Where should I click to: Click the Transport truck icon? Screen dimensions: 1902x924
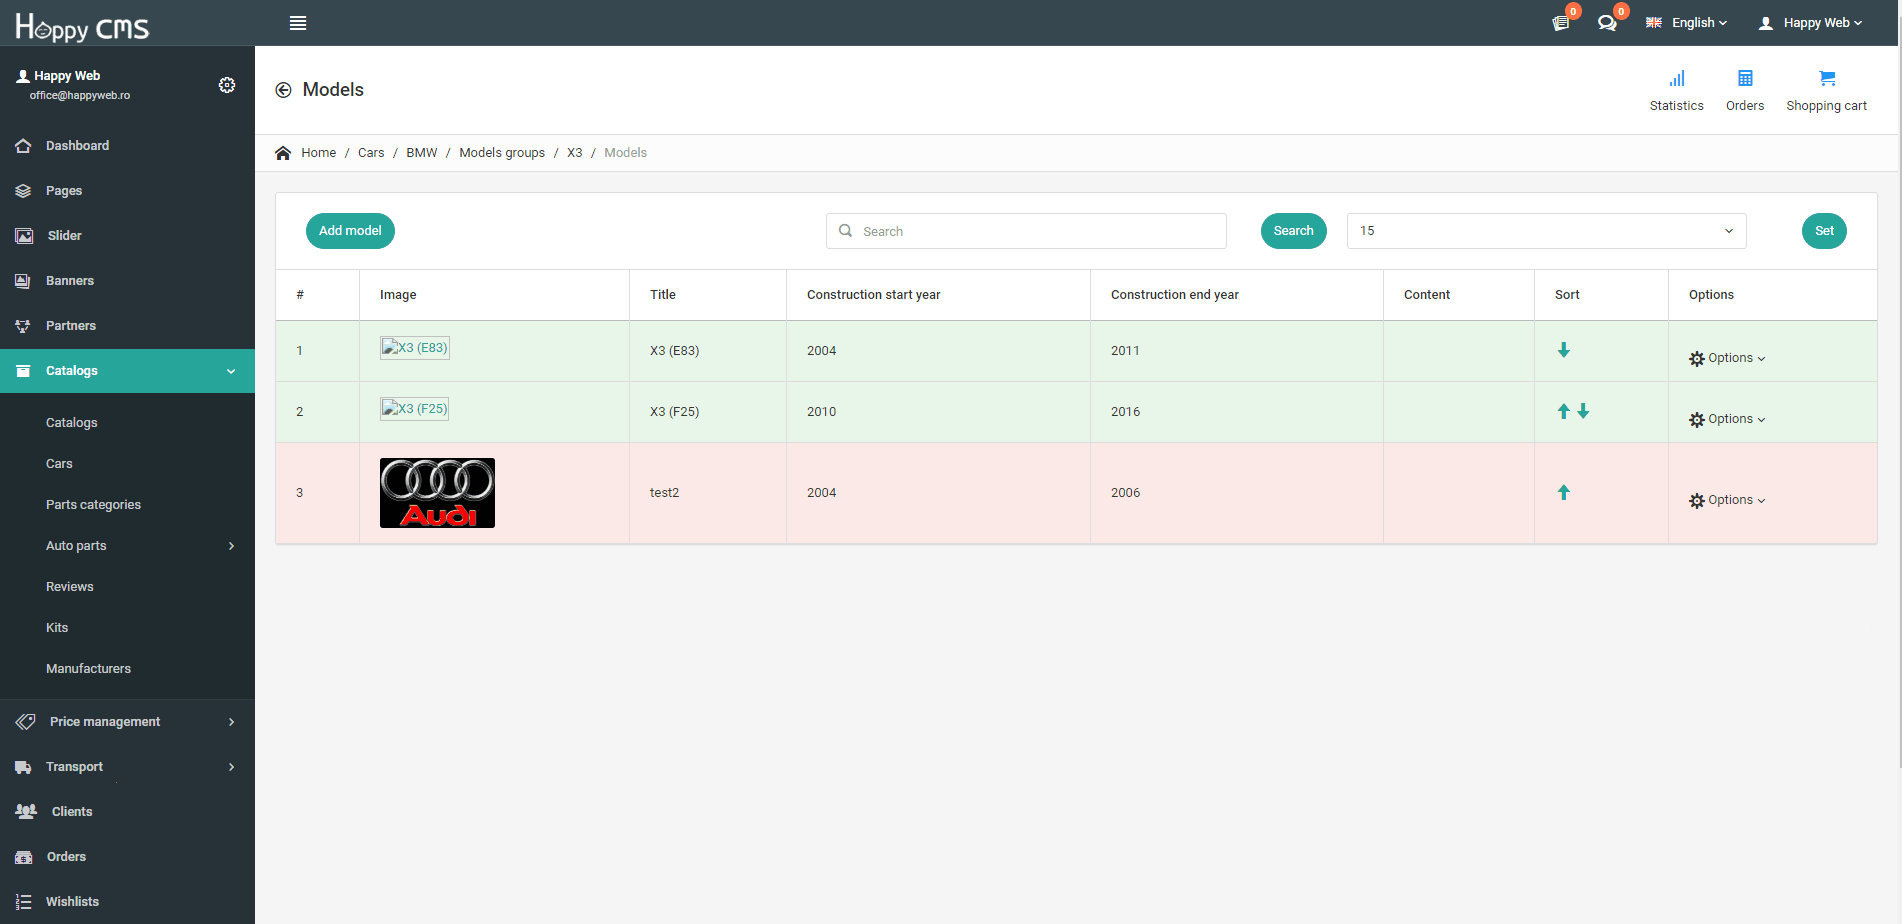23,767
